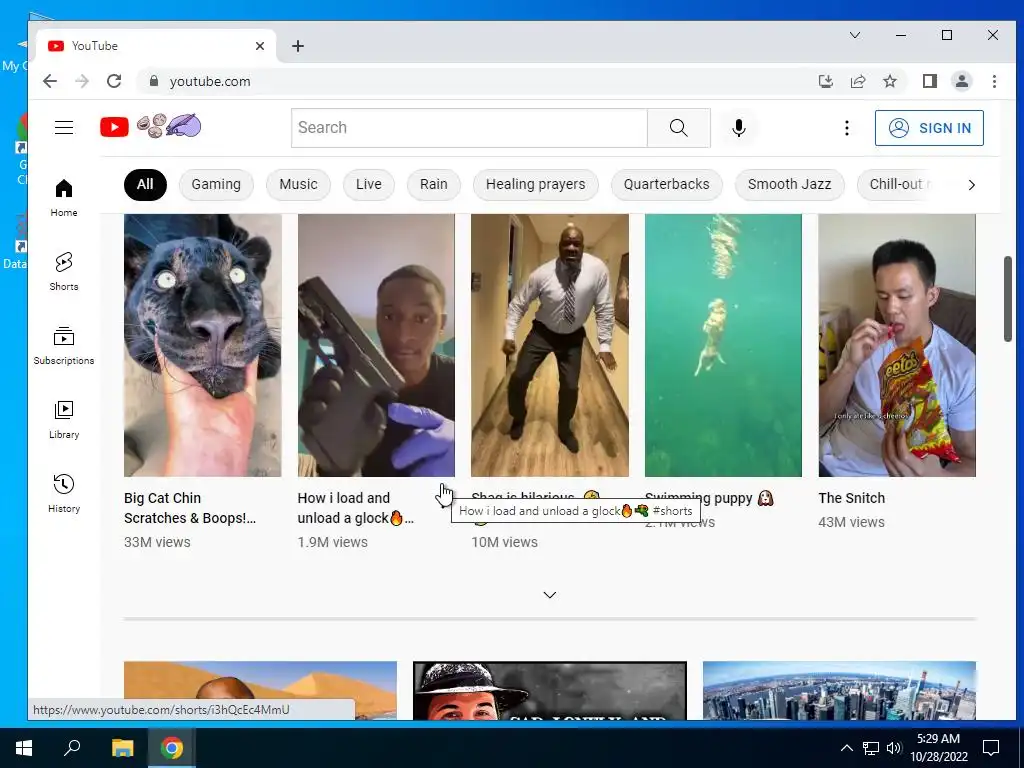The image size is (1024, 768).
Task: Select the Healing prayers chip
Action: tap(536, 185)
